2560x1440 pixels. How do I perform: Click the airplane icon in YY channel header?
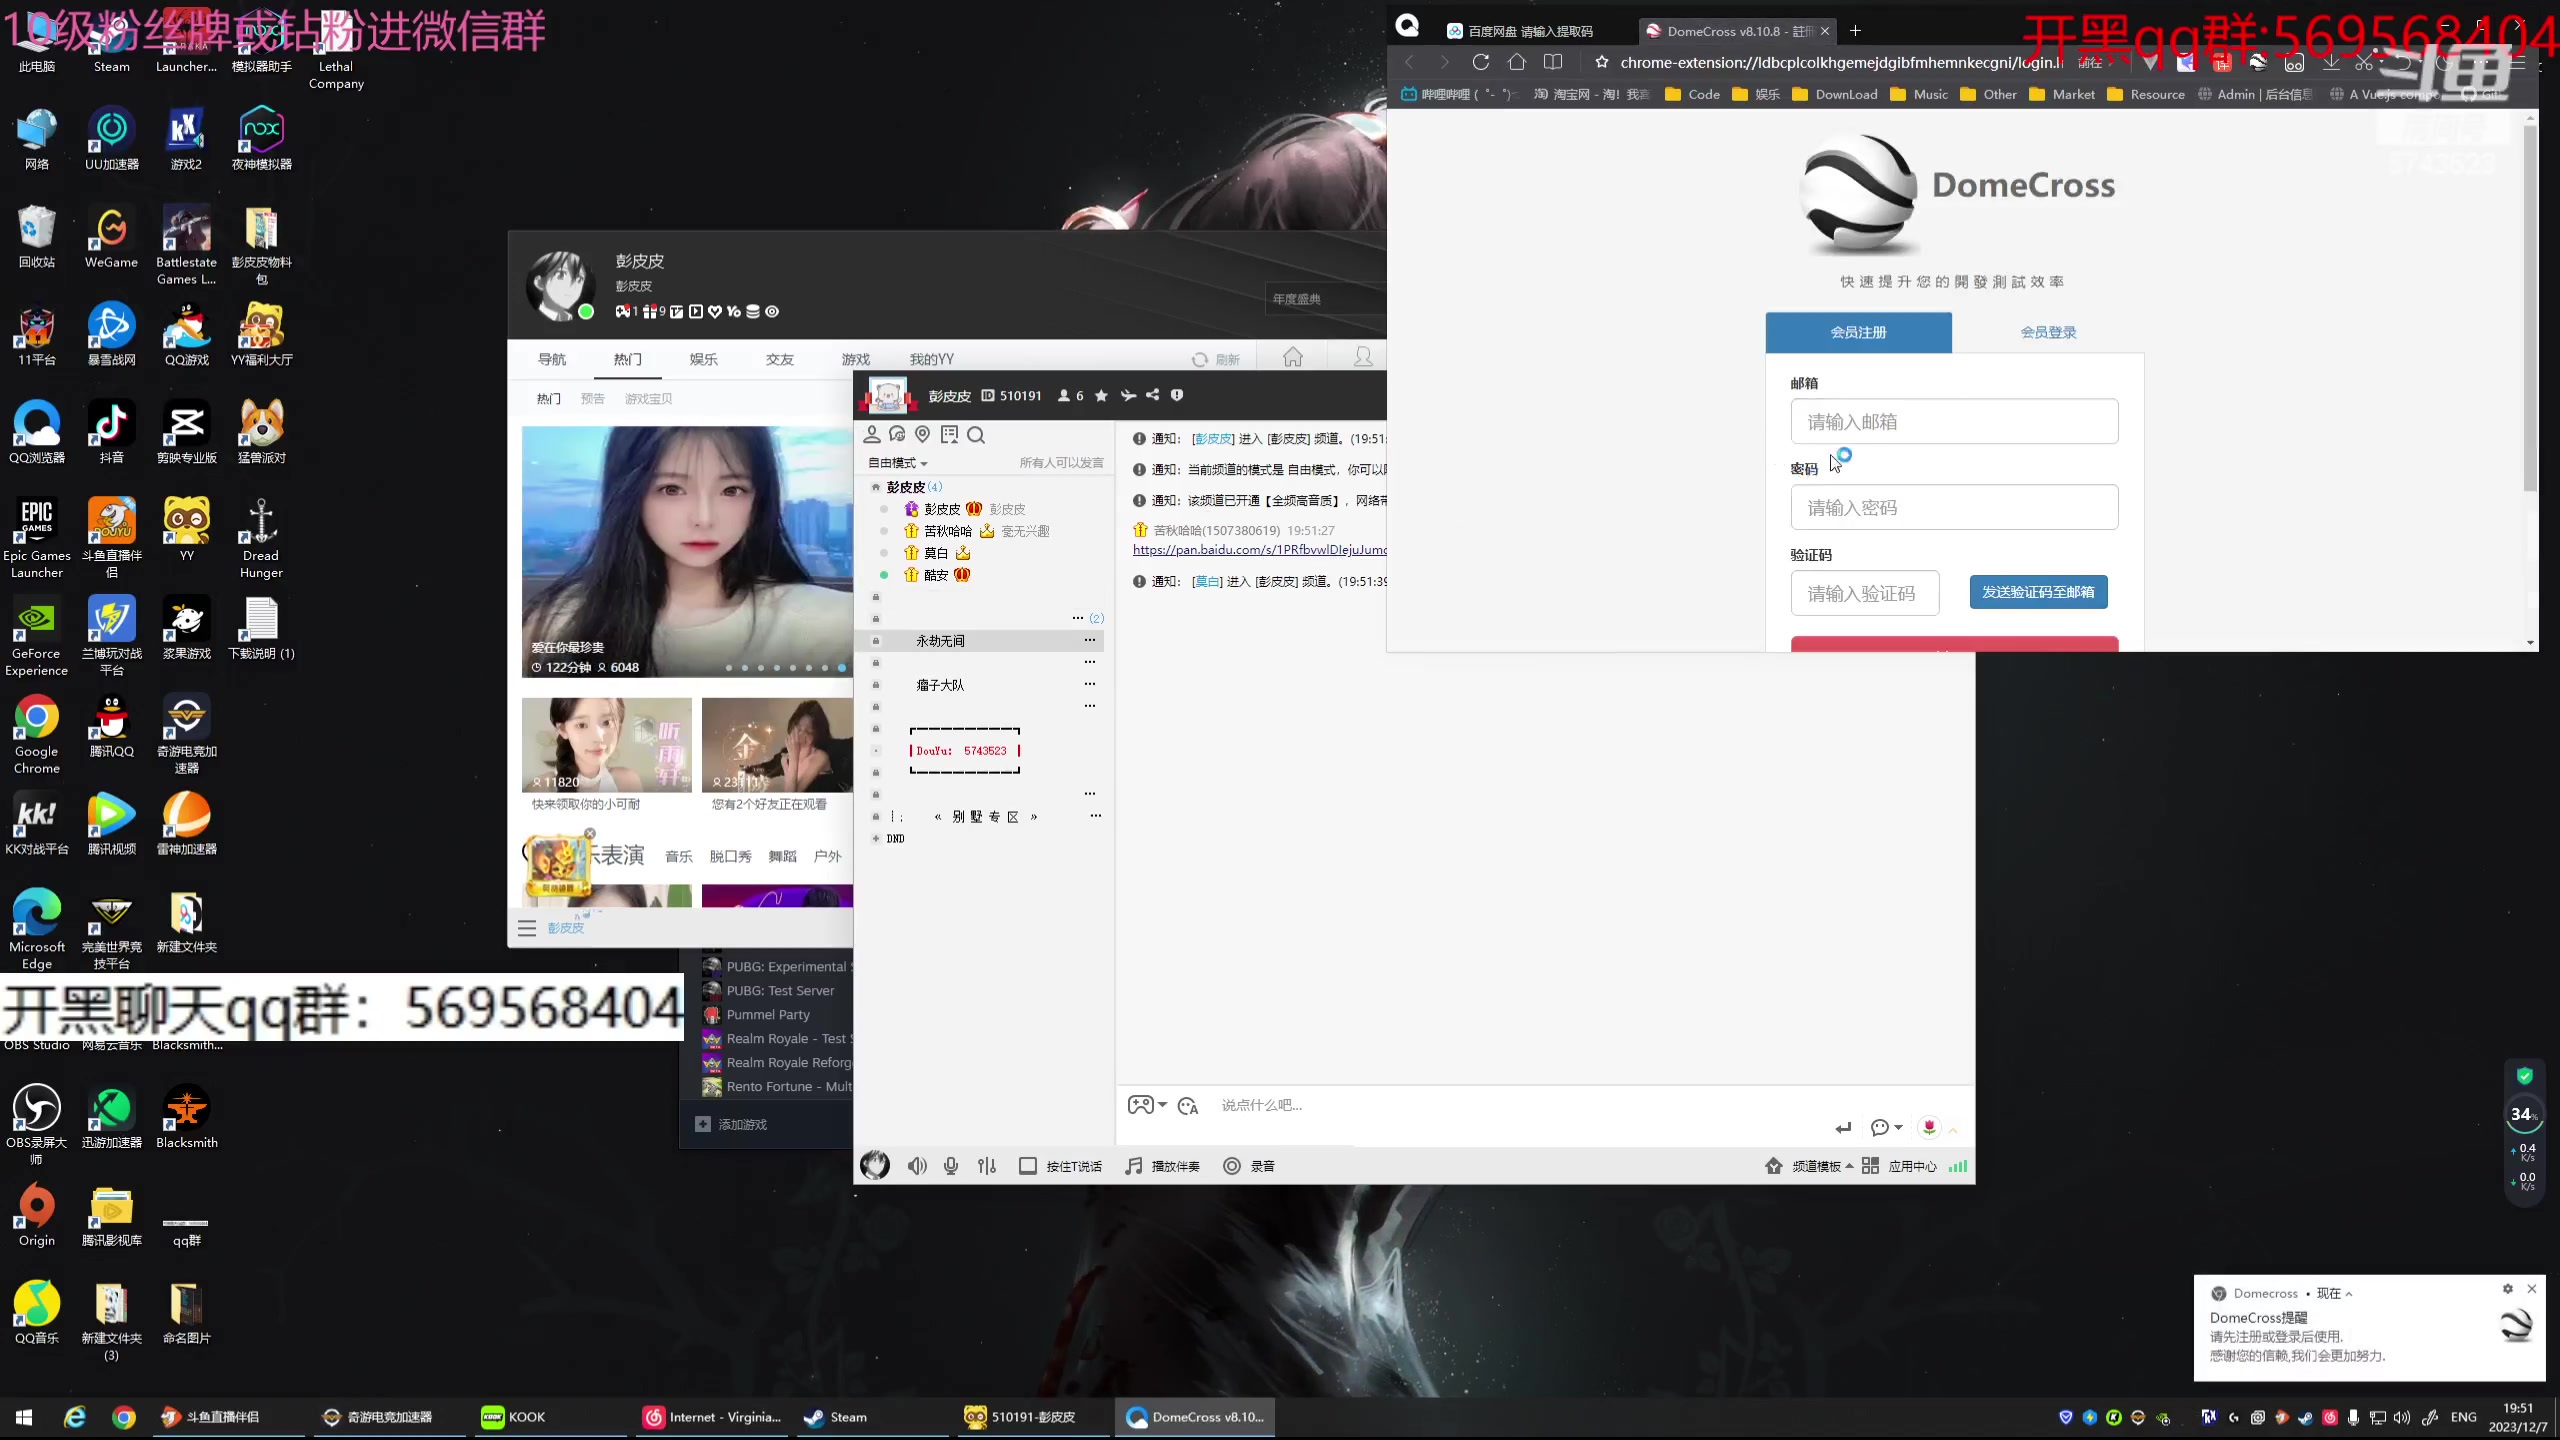pos(1128,396)
